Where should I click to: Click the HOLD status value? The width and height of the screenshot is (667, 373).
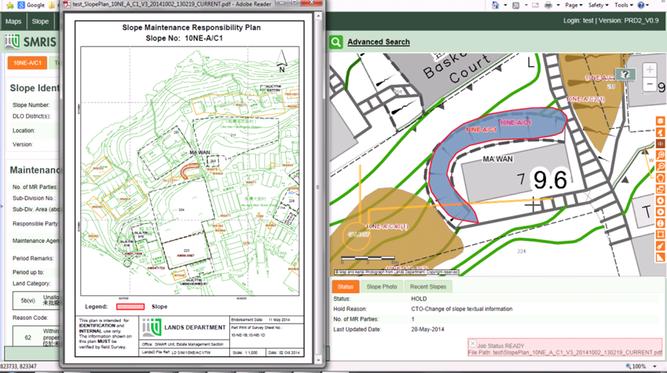pos(419,299)
